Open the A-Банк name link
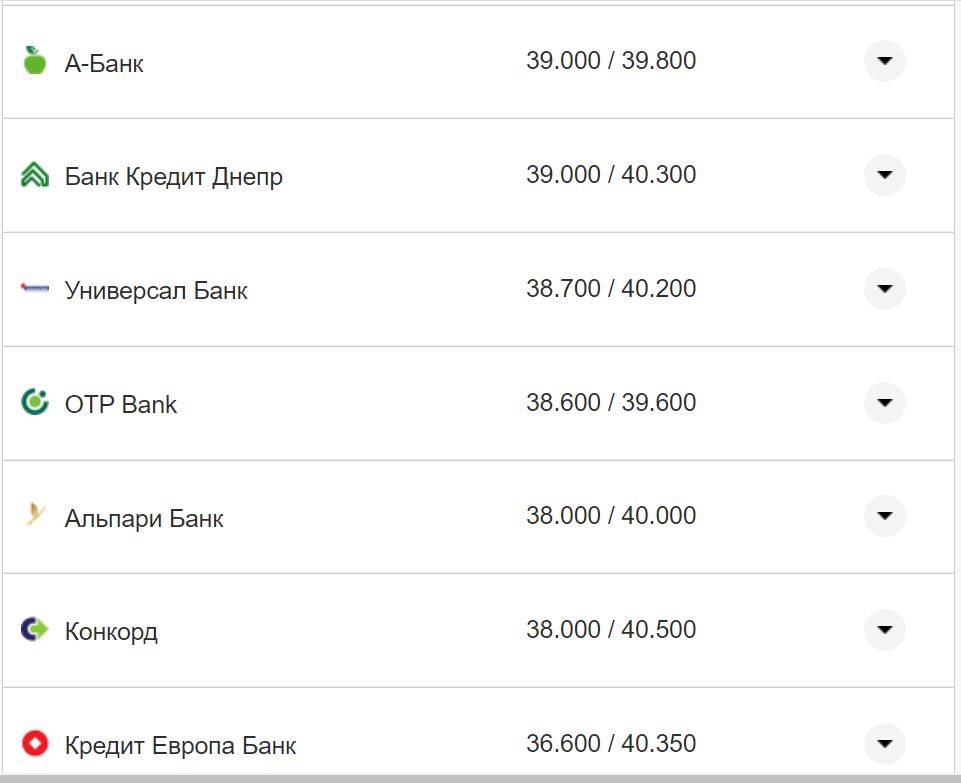The height and width of the screenshot is (783, 961). (104, 64)
